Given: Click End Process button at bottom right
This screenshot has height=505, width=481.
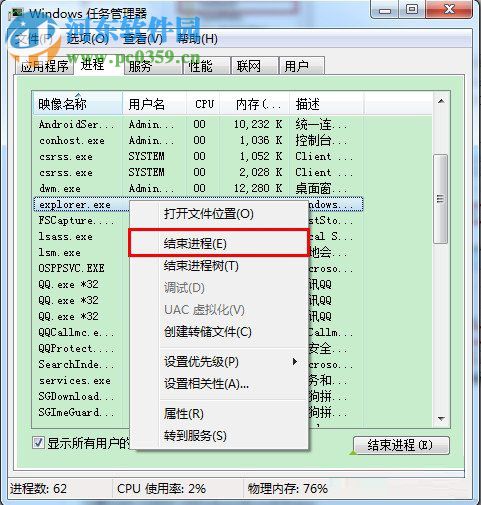Looking at the screenshot, I should point(401,445).
